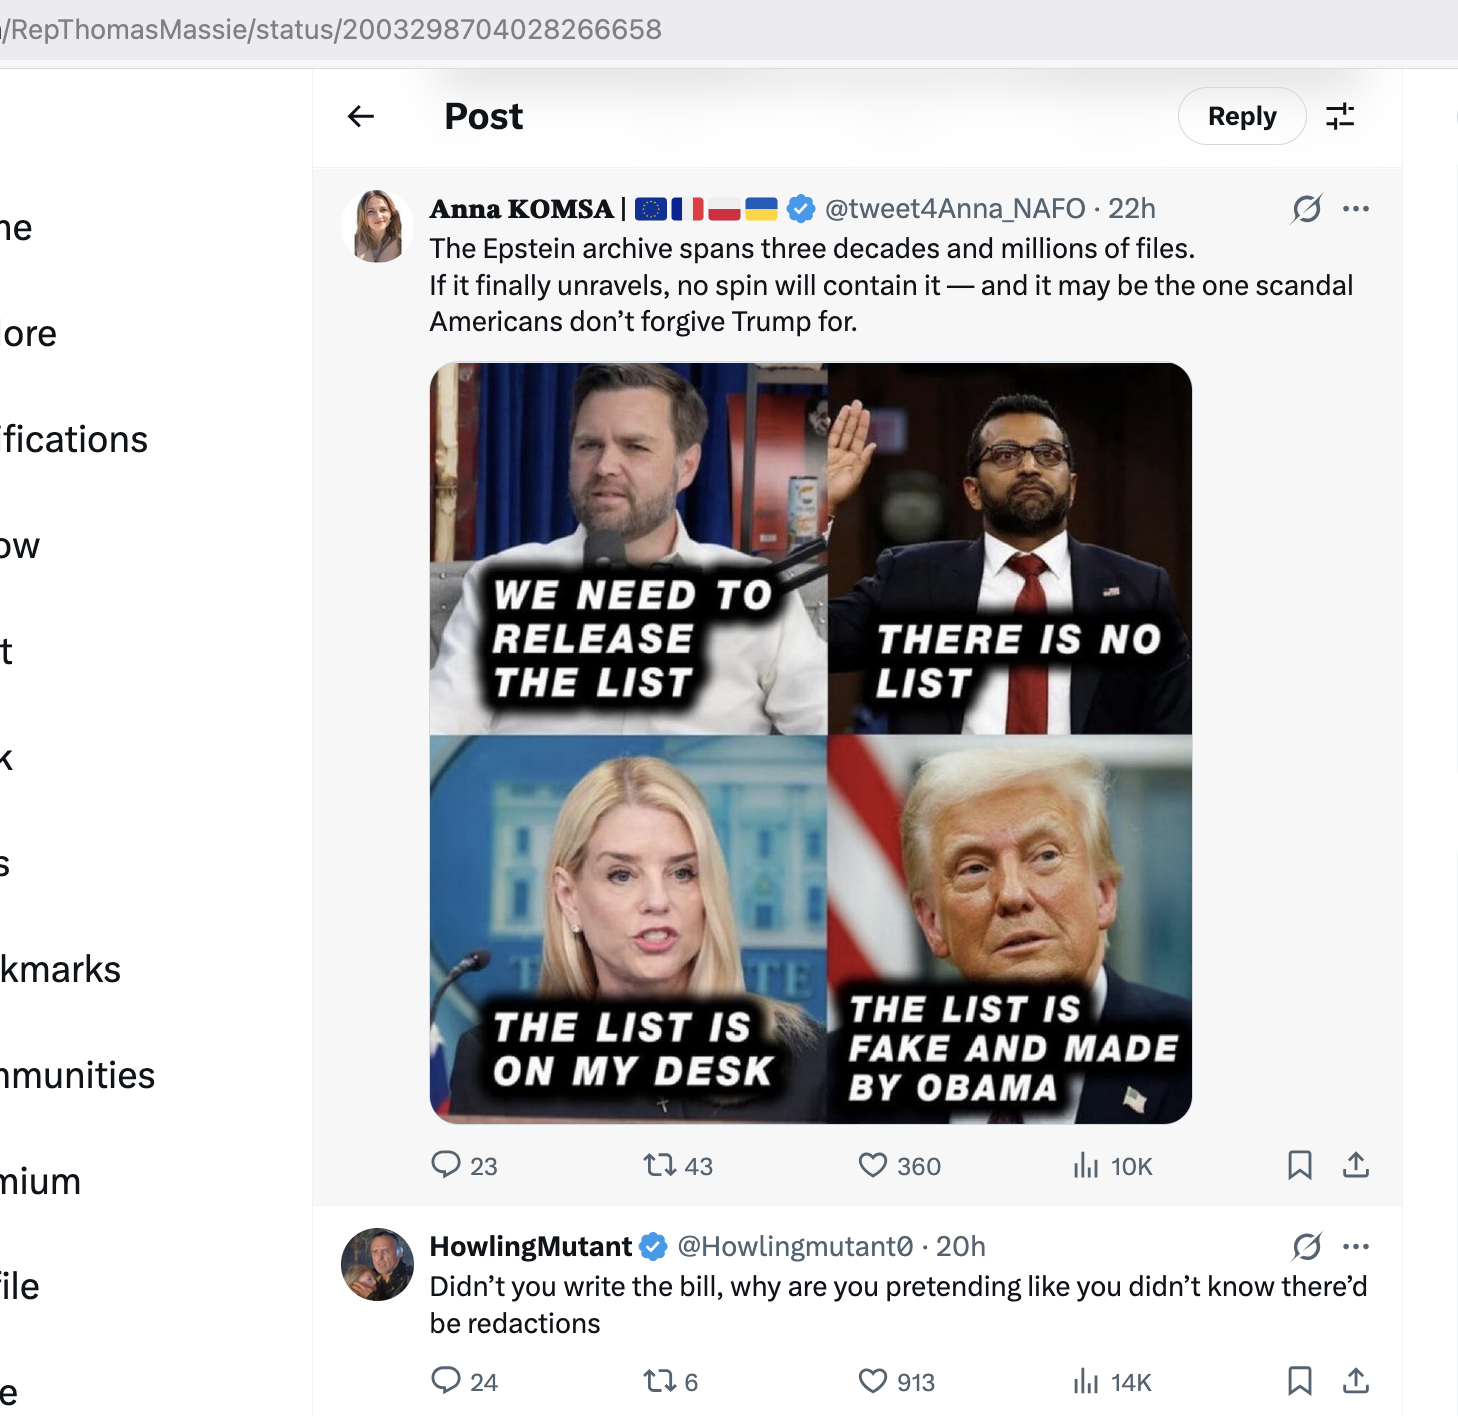View analytics showing 14K views
This screenshot has height=1416, width=1458.
1112,1381
